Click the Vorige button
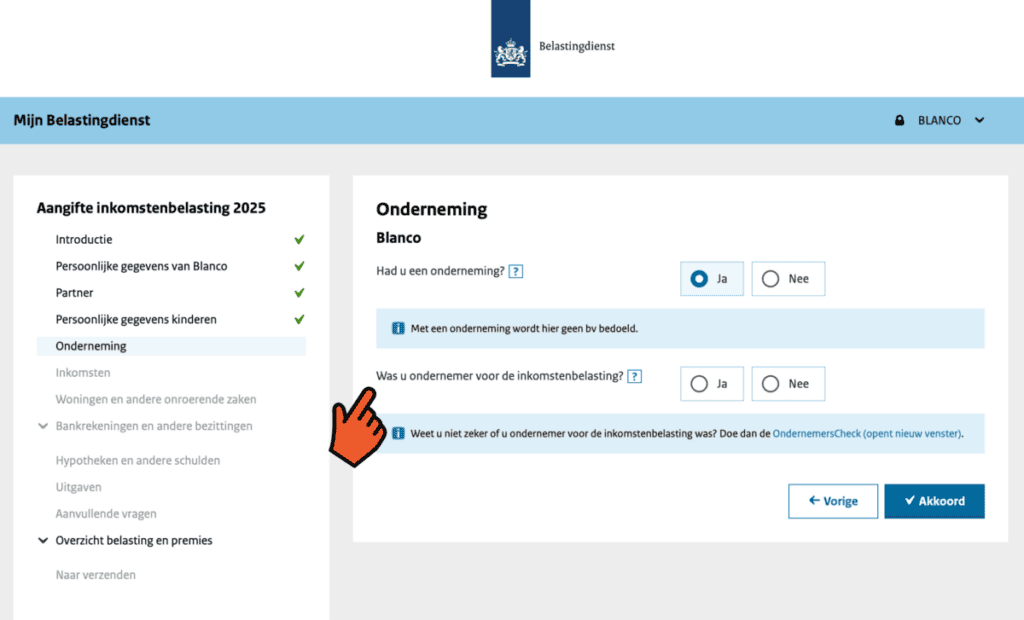 coord(832,501)
